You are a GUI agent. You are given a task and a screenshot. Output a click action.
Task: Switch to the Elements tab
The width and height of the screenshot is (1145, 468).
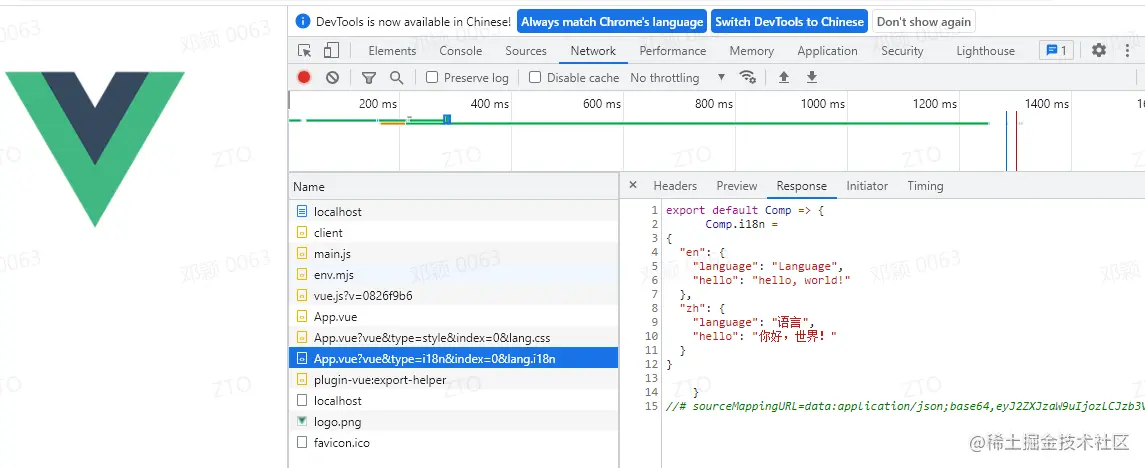pyautogui.click(x=392, y=51)
